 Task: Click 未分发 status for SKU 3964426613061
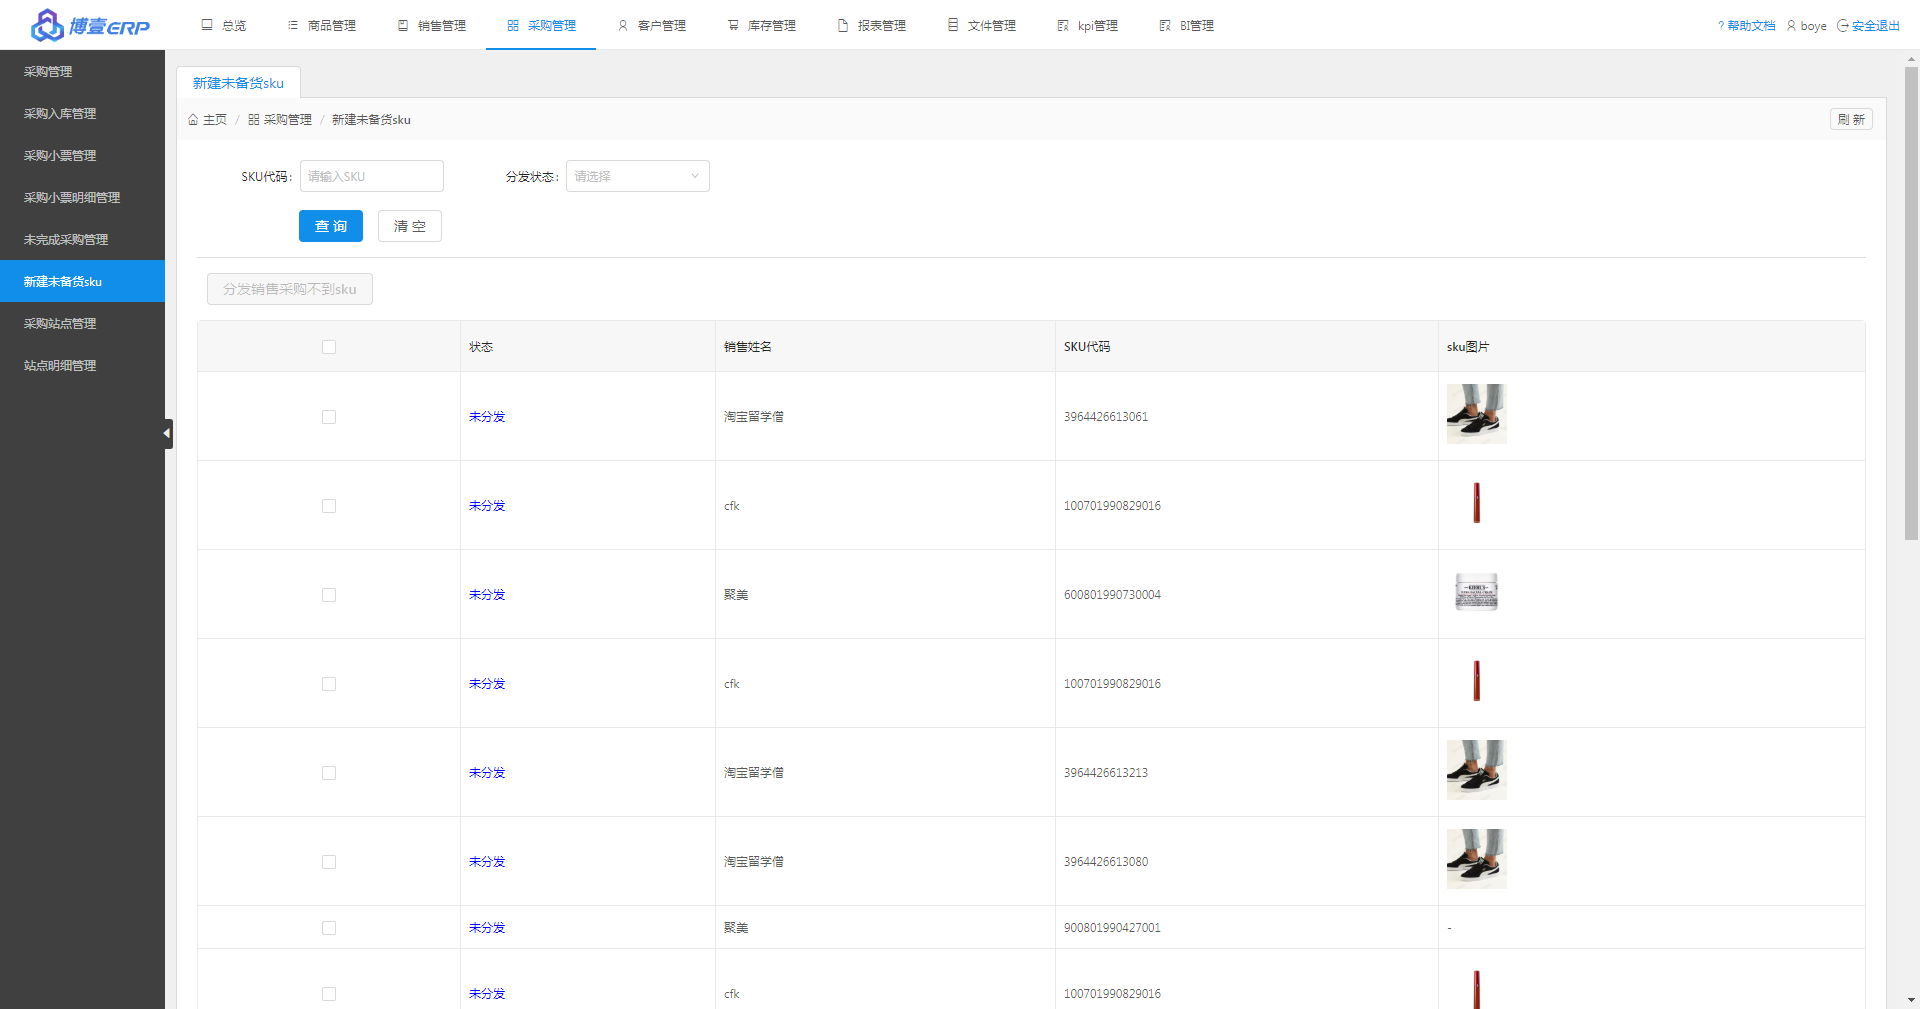click(487, 417)
